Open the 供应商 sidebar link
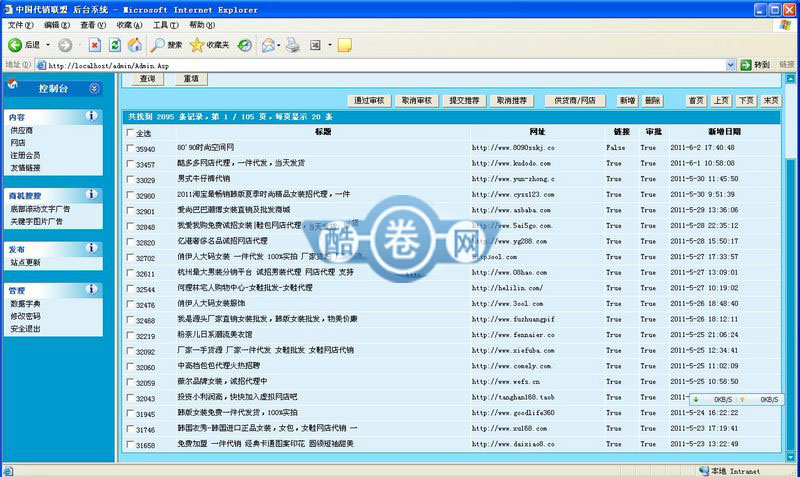Image resolution: width=800 pixels, height=477 pixels. [21, 131]
